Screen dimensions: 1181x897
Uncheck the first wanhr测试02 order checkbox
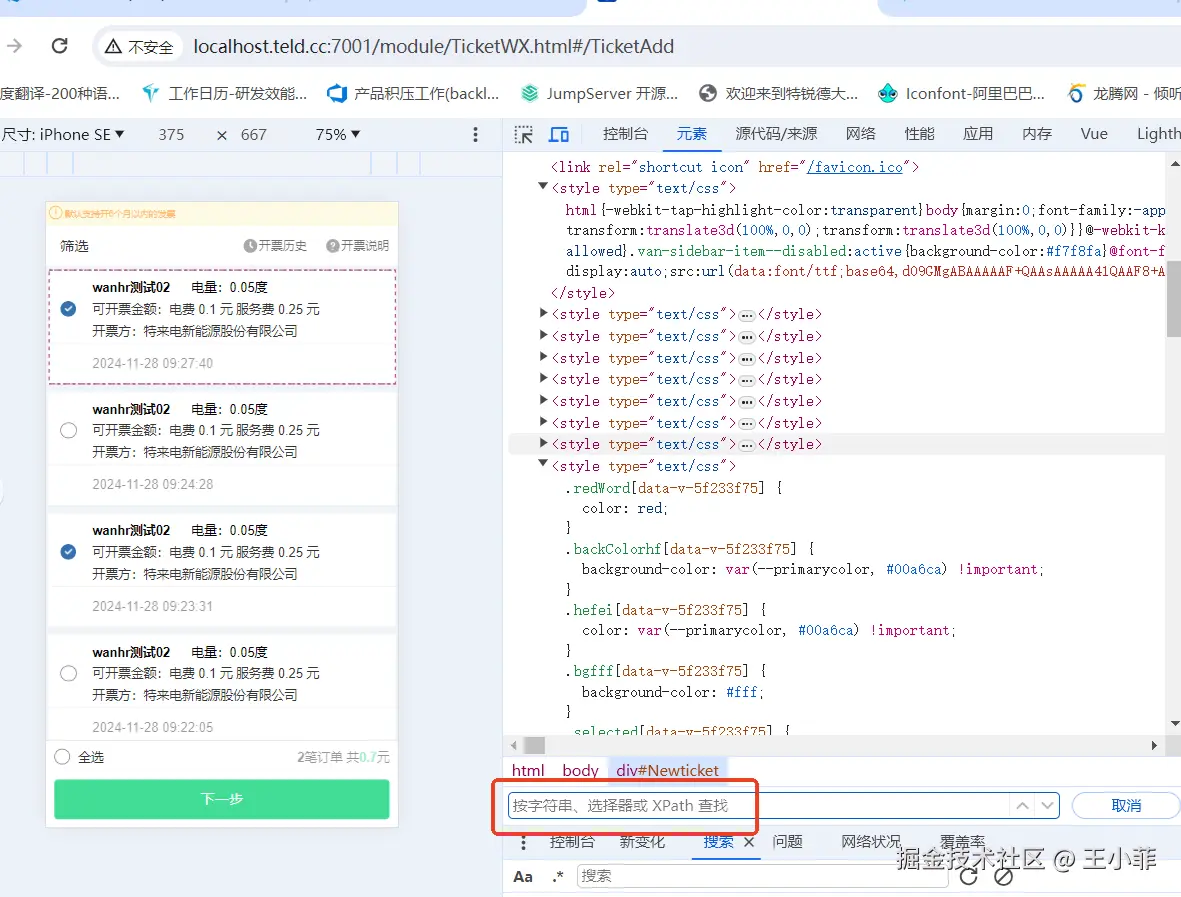tap(68, 309)
